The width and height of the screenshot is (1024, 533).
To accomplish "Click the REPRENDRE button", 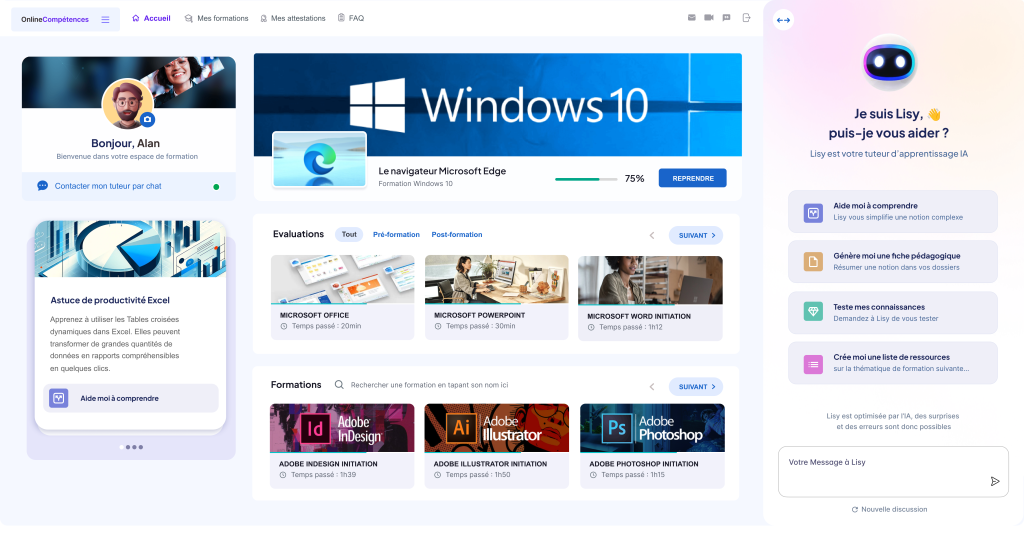I will click(x=692, y=178).
